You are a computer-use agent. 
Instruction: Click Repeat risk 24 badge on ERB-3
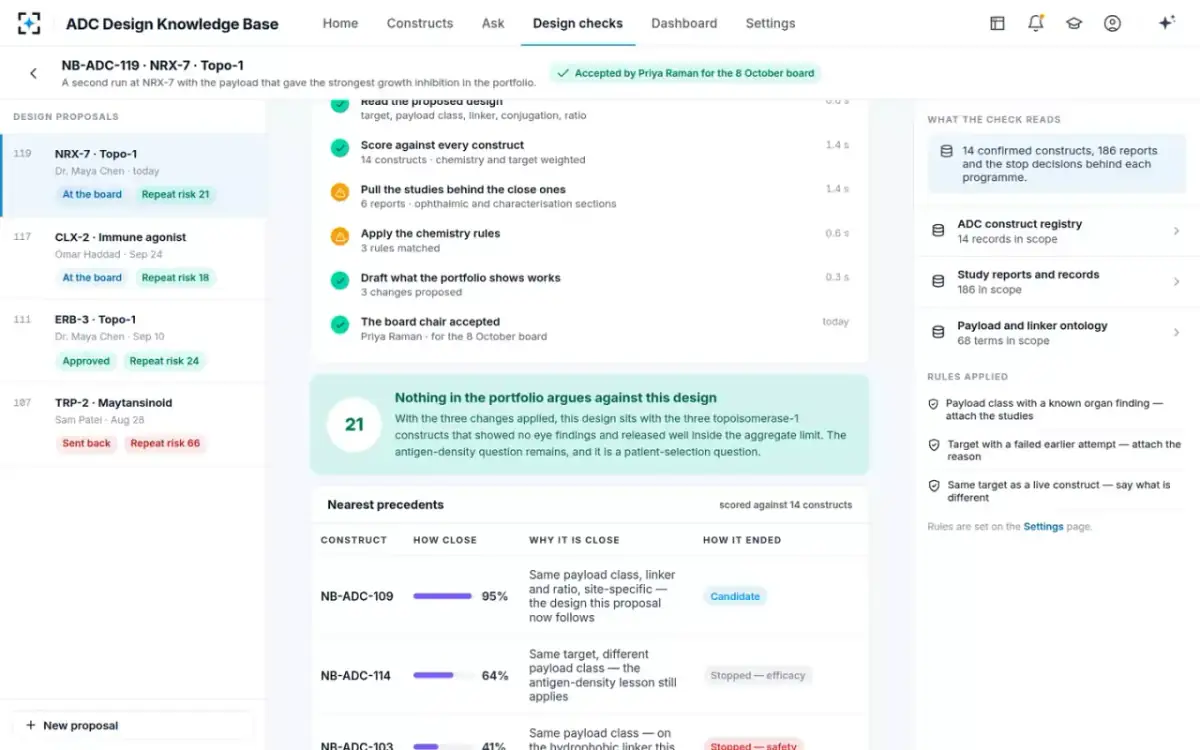[164, 361]
